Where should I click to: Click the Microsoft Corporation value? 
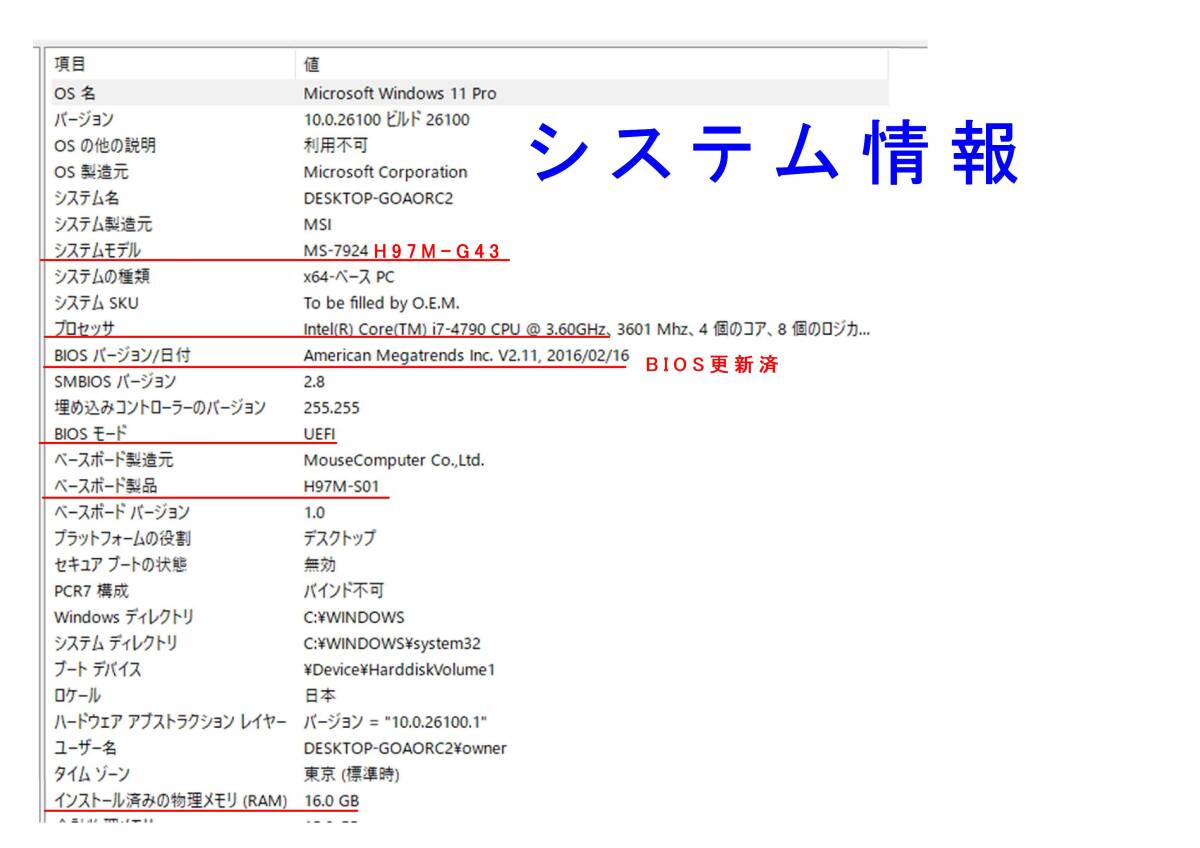coord(385,172)
